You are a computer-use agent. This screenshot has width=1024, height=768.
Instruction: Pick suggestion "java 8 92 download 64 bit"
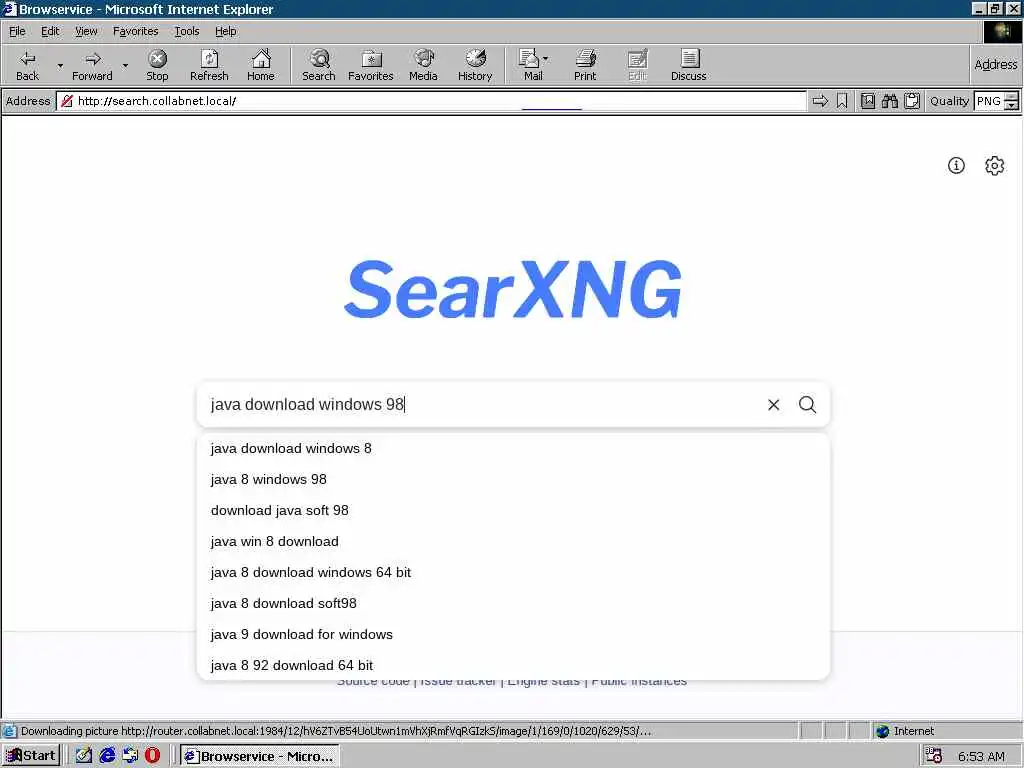pyautogui.click(x=513, y=665)
